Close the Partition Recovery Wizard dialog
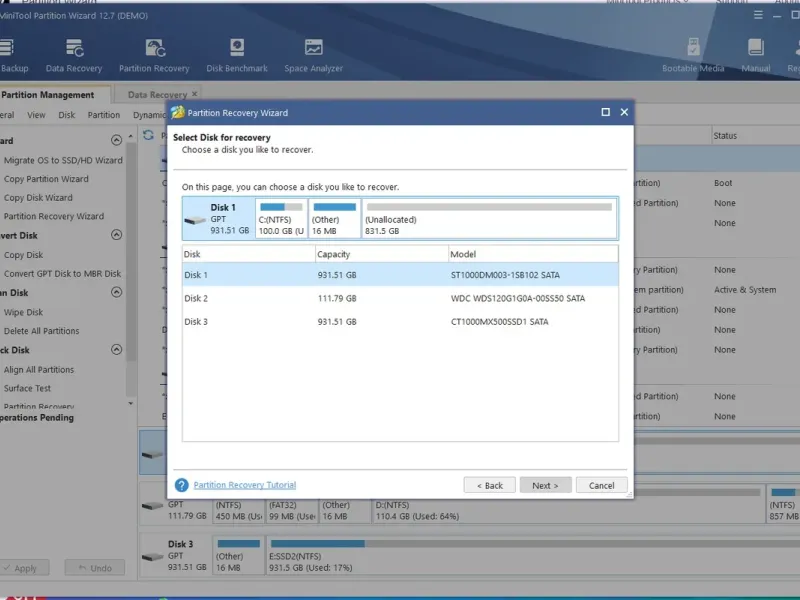 (x=624, y=112)
